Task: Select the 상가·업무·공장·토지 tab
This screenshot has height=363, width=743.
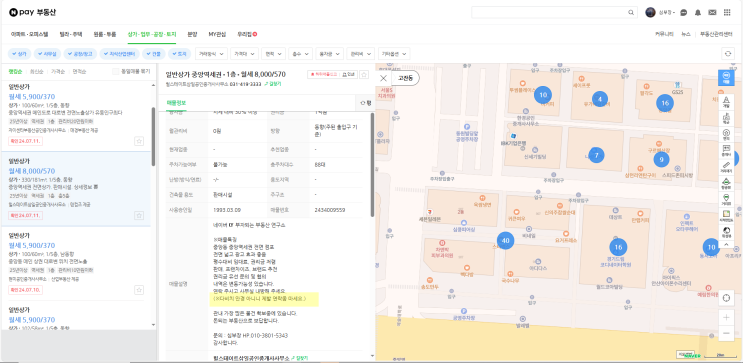Action: tap(152, 34)
